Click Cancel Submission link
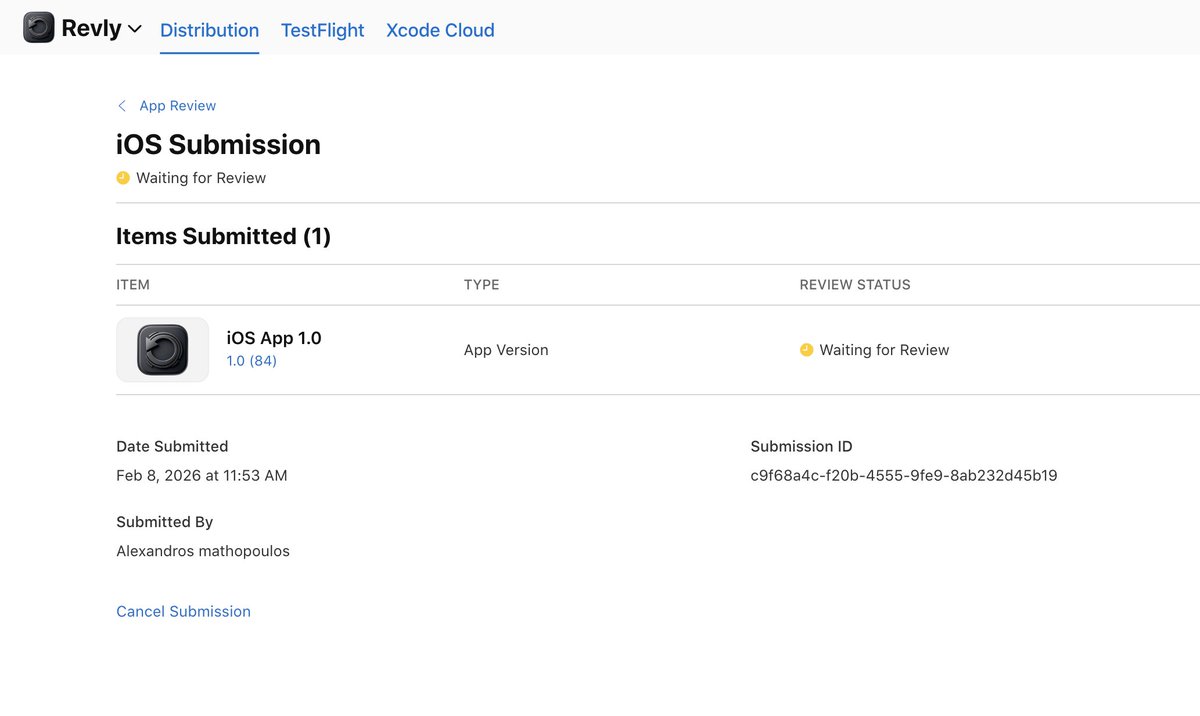Screen dimensions: 1200x716 coord(183,611)
